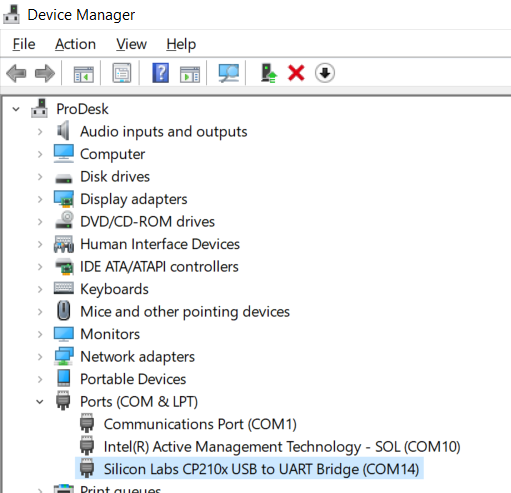511x493 pixels.
Task: Scan for hardware changes monitor icon
Action: [x=229, y=73]
